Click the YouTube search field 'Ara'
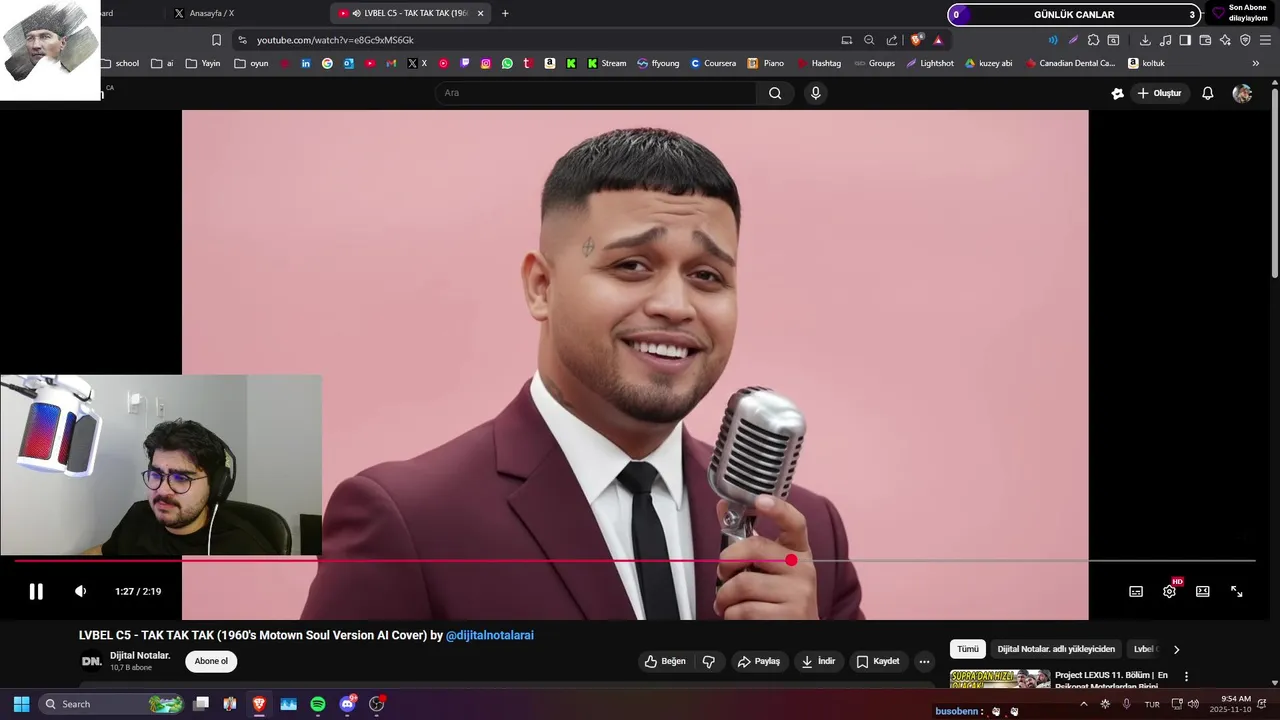Image resolution: width=1280 pixels, height=720 pixels. coord(596,93)
